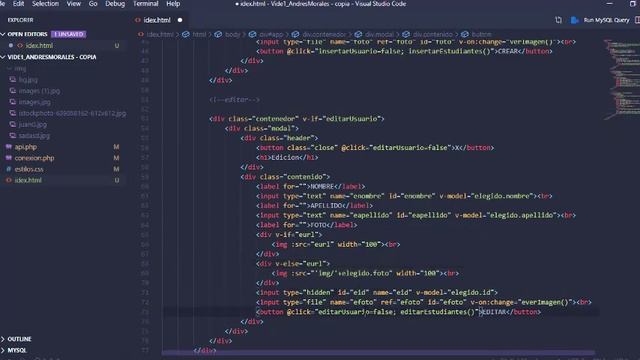Click html in the breadcrumb
The height and width of the screenshot is (360, 640).
click(x=199, y=34)
